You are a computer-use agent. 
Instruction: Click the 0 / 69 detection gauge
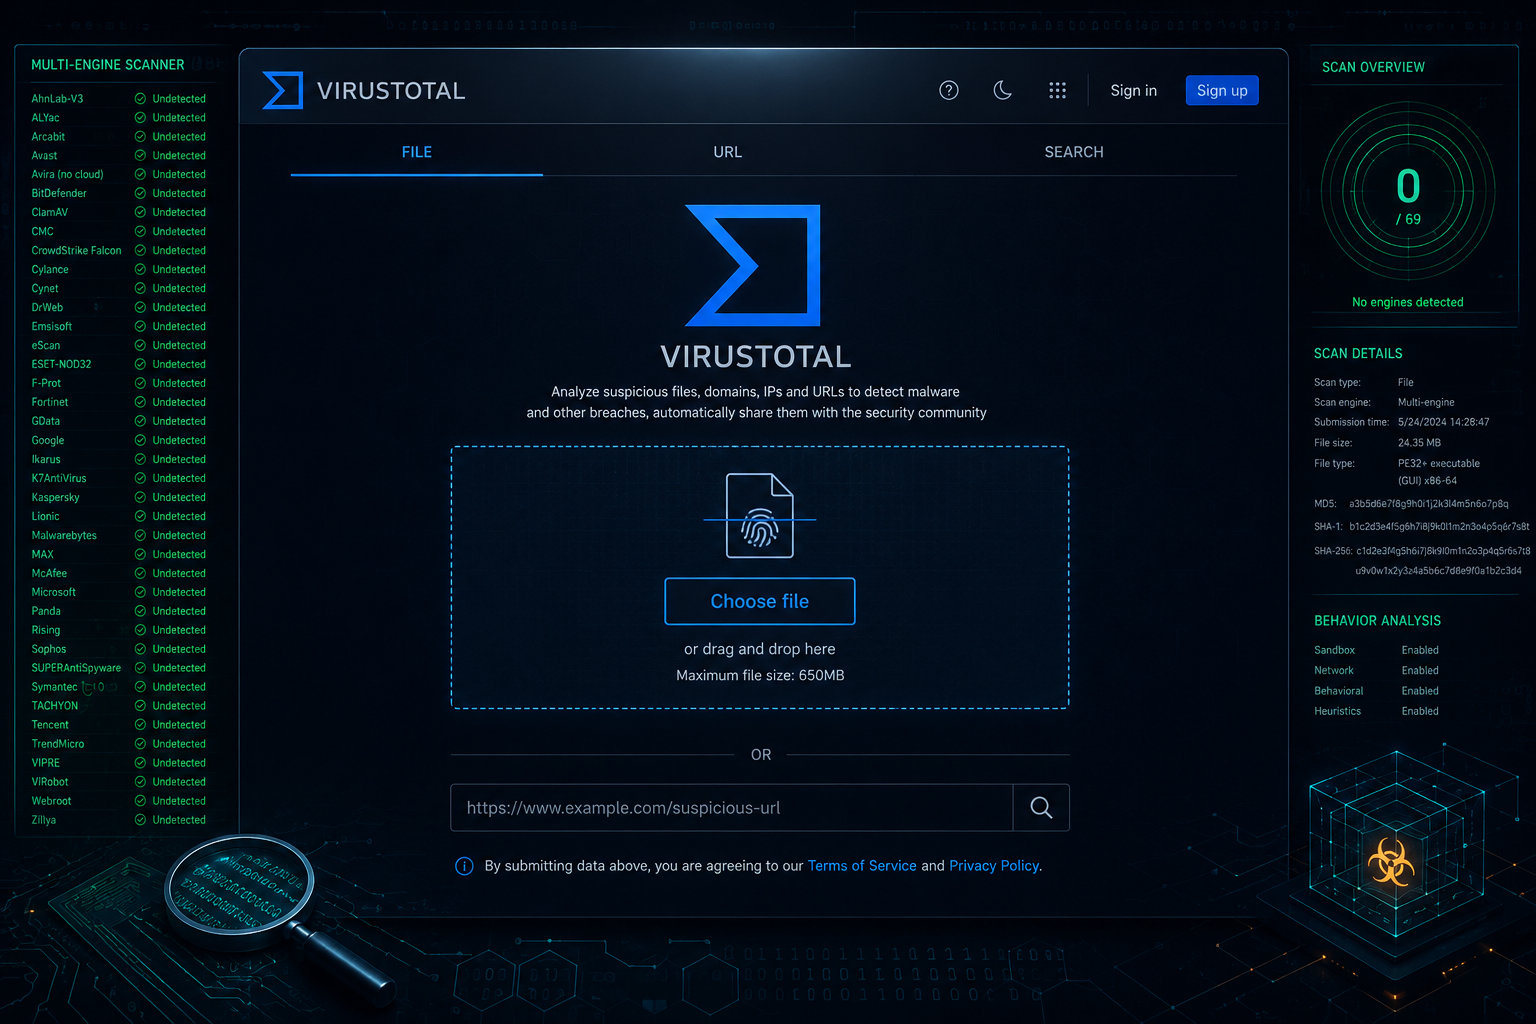coord(1408,191)
